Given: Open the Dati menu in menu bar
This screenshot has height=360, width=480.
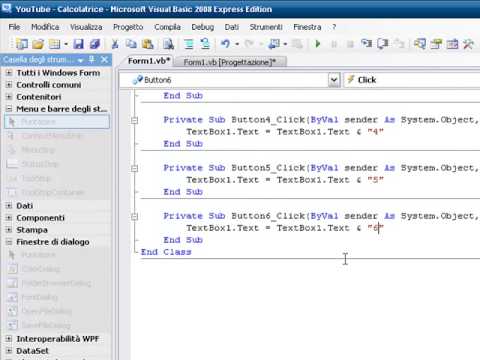Looking at the screenshot, I should tap(232, 27).
